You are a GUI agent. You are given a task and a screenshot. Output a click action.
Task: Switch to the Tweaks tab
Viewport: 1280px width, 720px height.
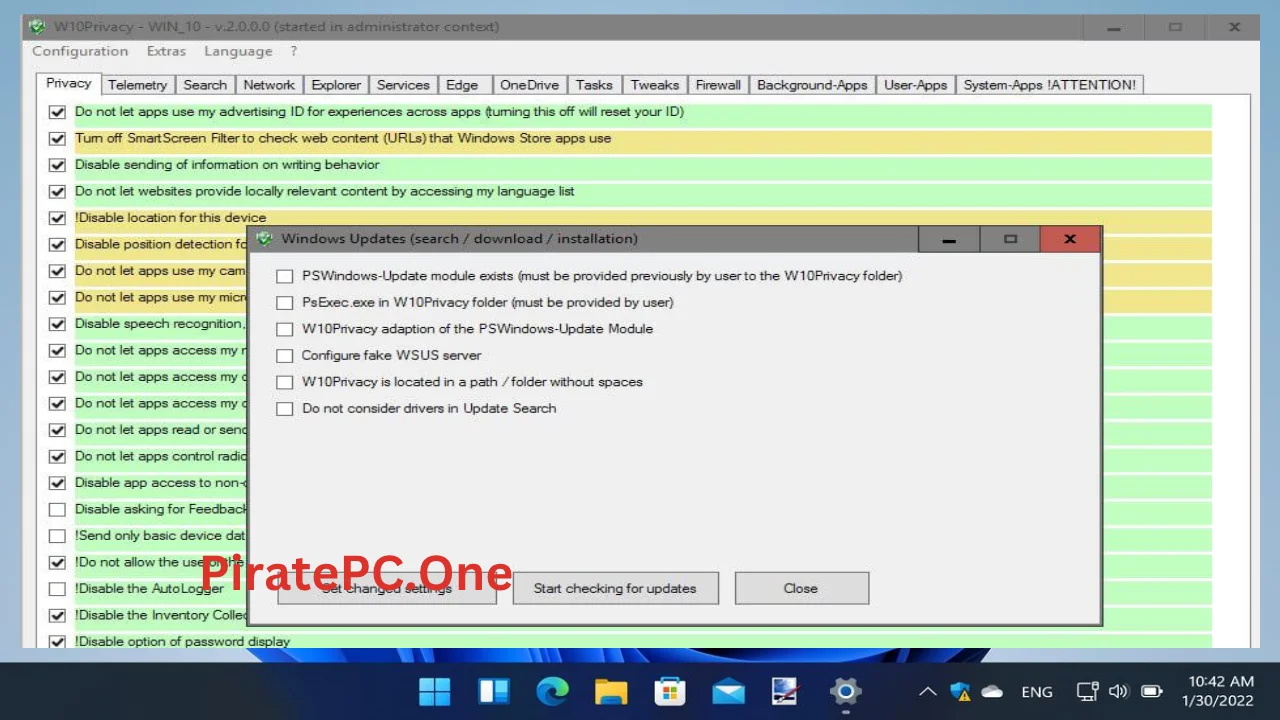coord(655,85)
